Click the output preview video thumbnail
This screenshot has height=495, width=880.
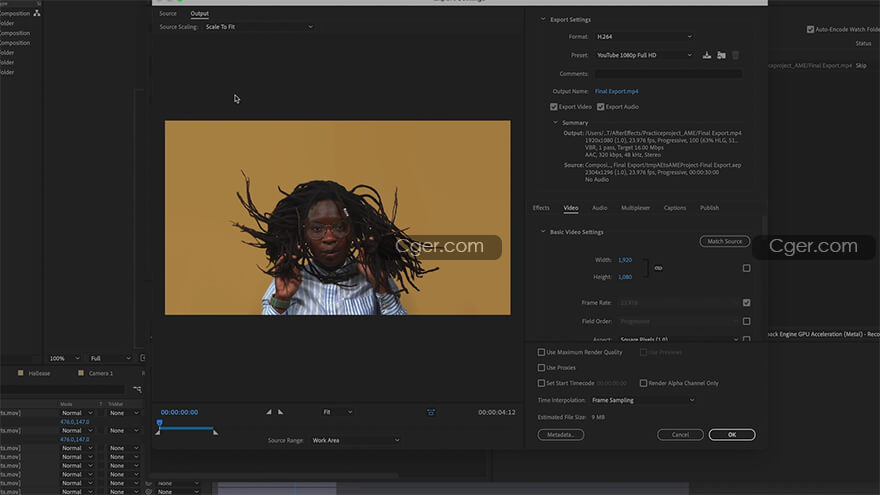click(x=338, y=217)
